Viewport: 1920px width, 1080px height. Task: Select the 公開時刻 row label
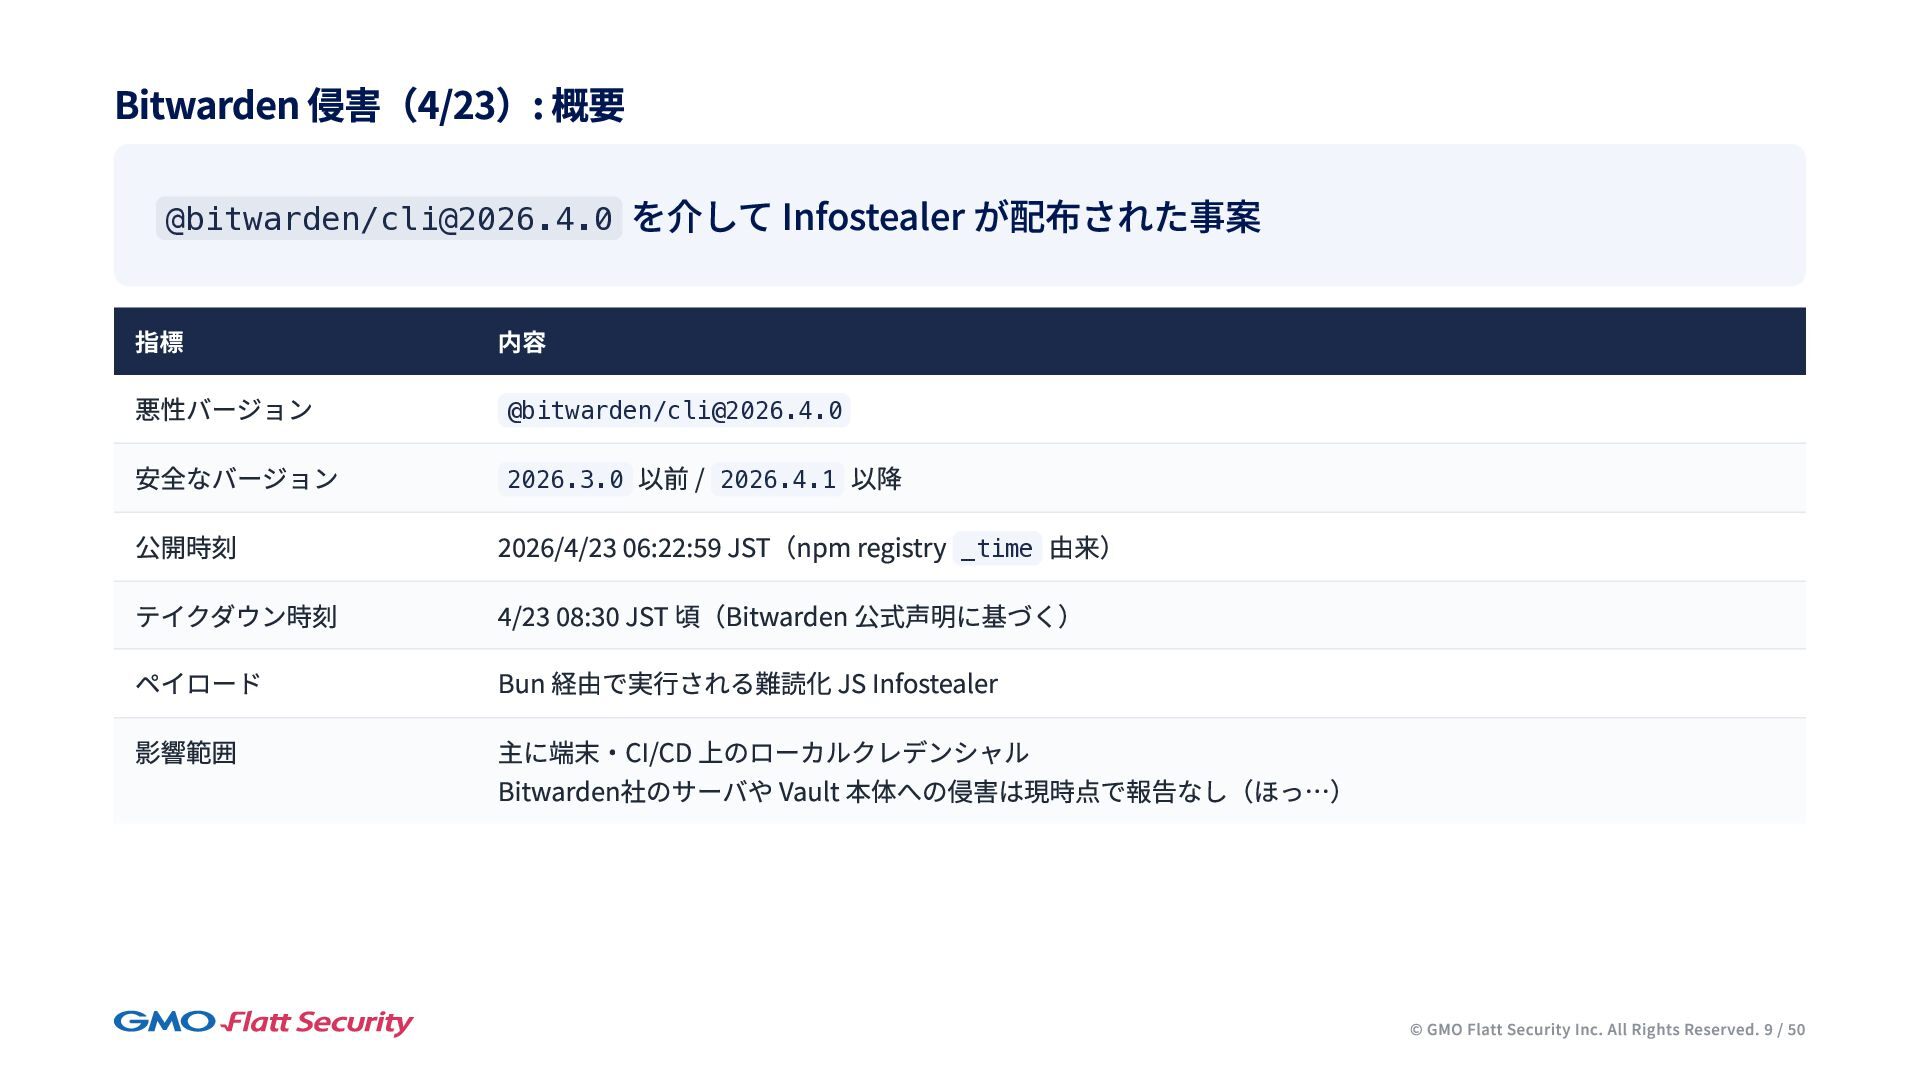[186, 548]
